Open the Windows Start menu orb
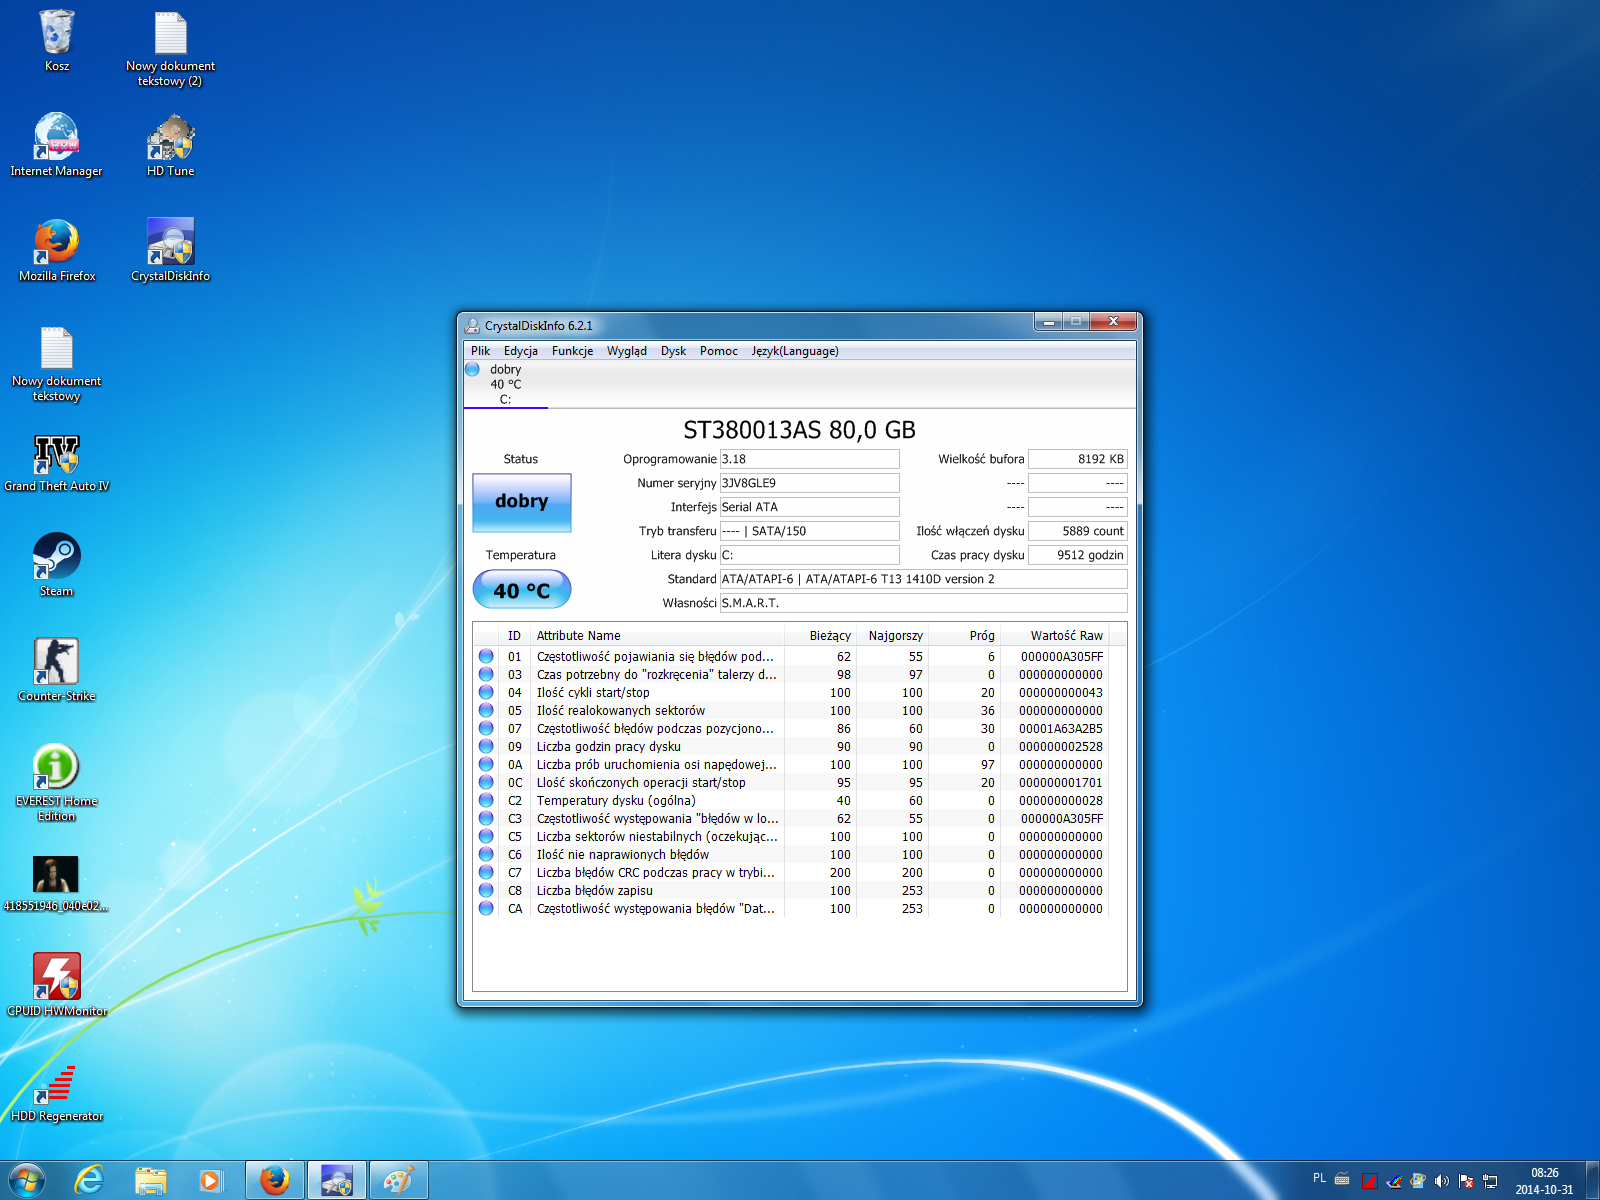 pos(26,1181)
